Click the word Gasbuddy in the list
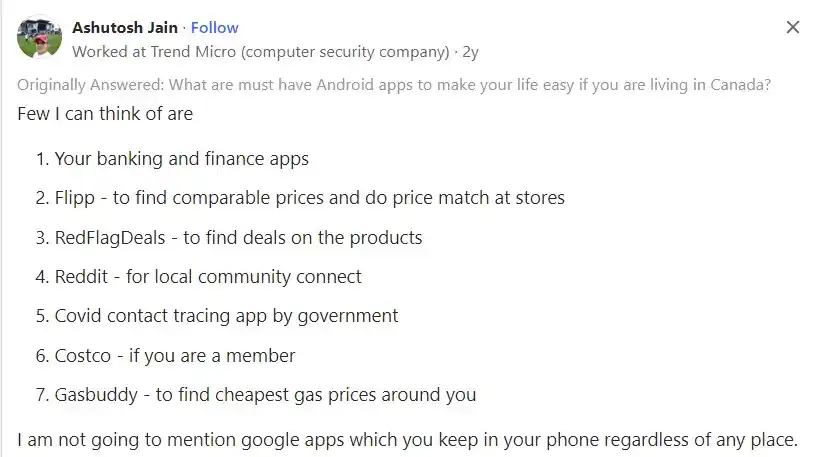Viewport: 823px width, 457px height. tap(96, 395)
